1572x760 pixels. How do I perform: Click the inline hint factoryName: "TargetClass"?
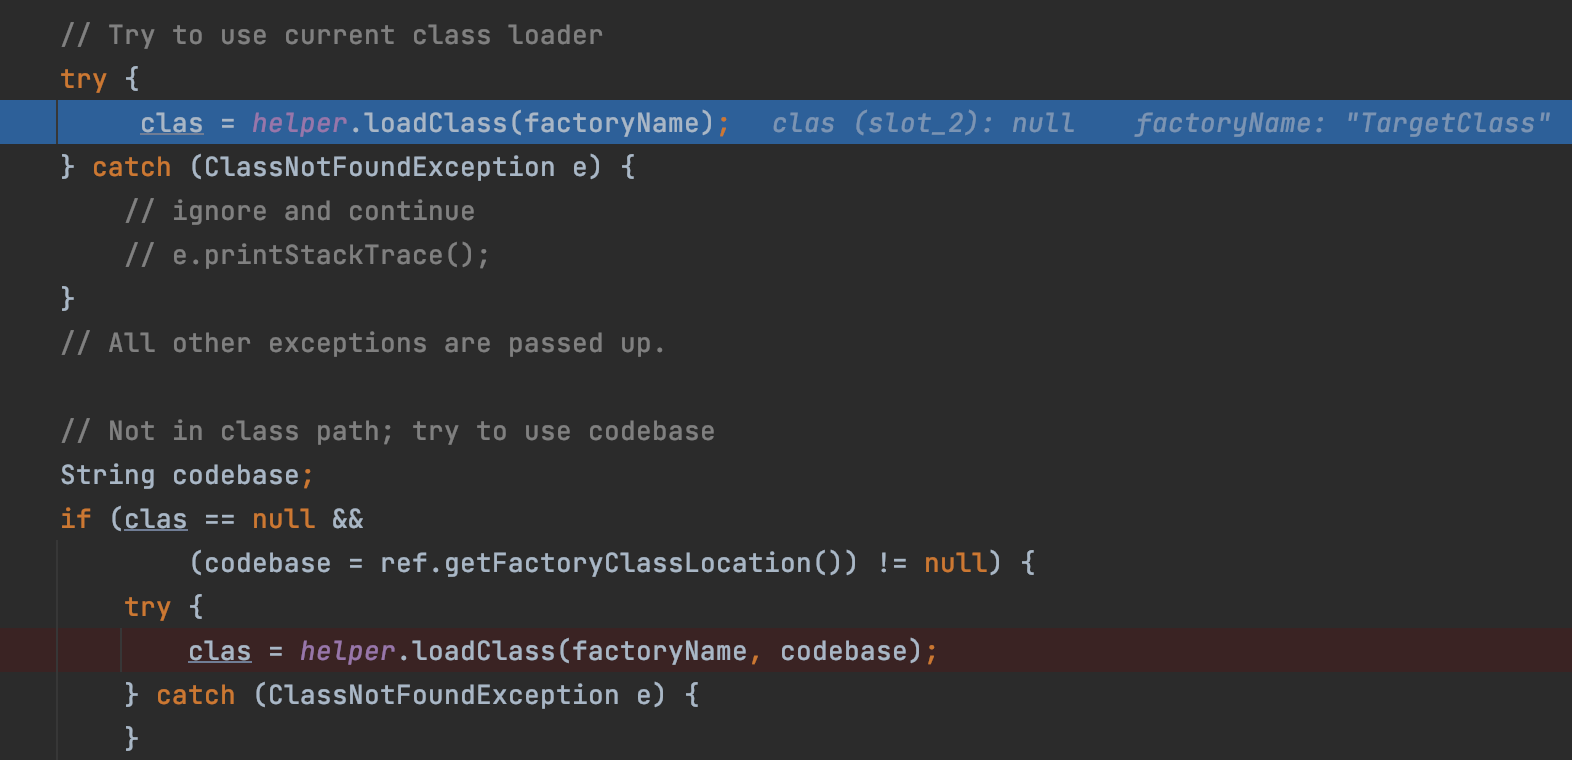(1342, 123)
